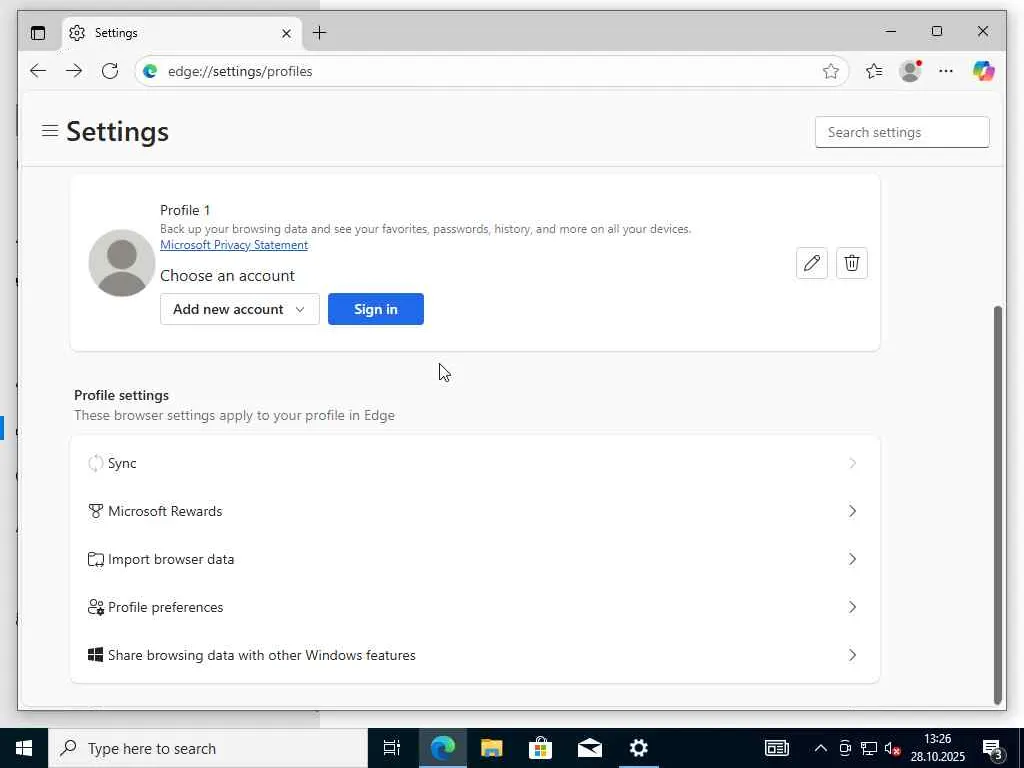
Task: Edit Profile 1 with pencil icon
Action: pos(812,263)
